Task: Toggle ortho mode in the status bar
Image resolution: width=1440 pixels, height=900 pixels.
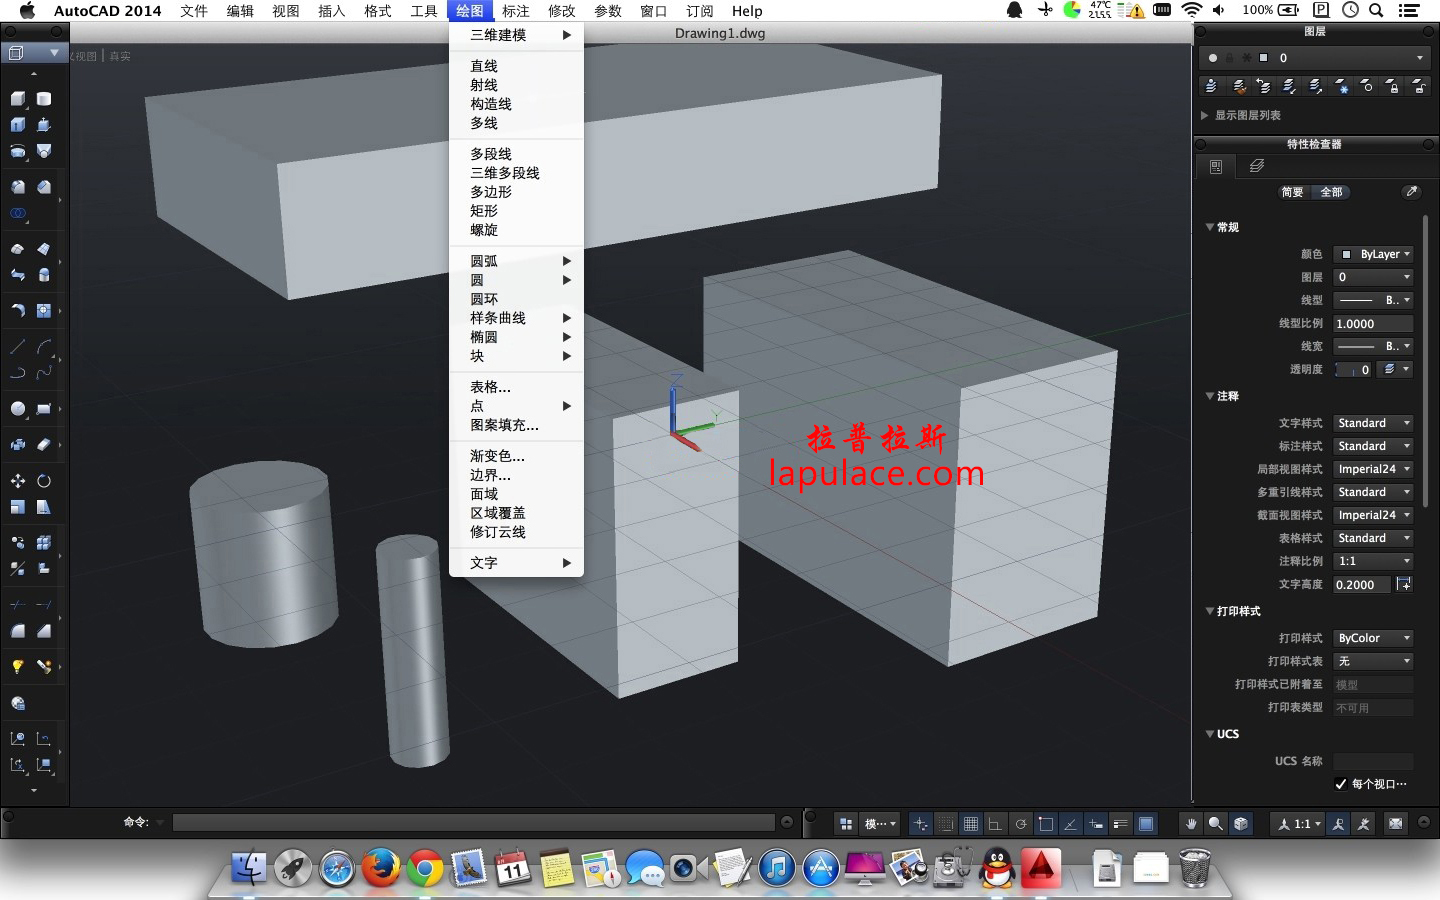Action: pos(995,823)
